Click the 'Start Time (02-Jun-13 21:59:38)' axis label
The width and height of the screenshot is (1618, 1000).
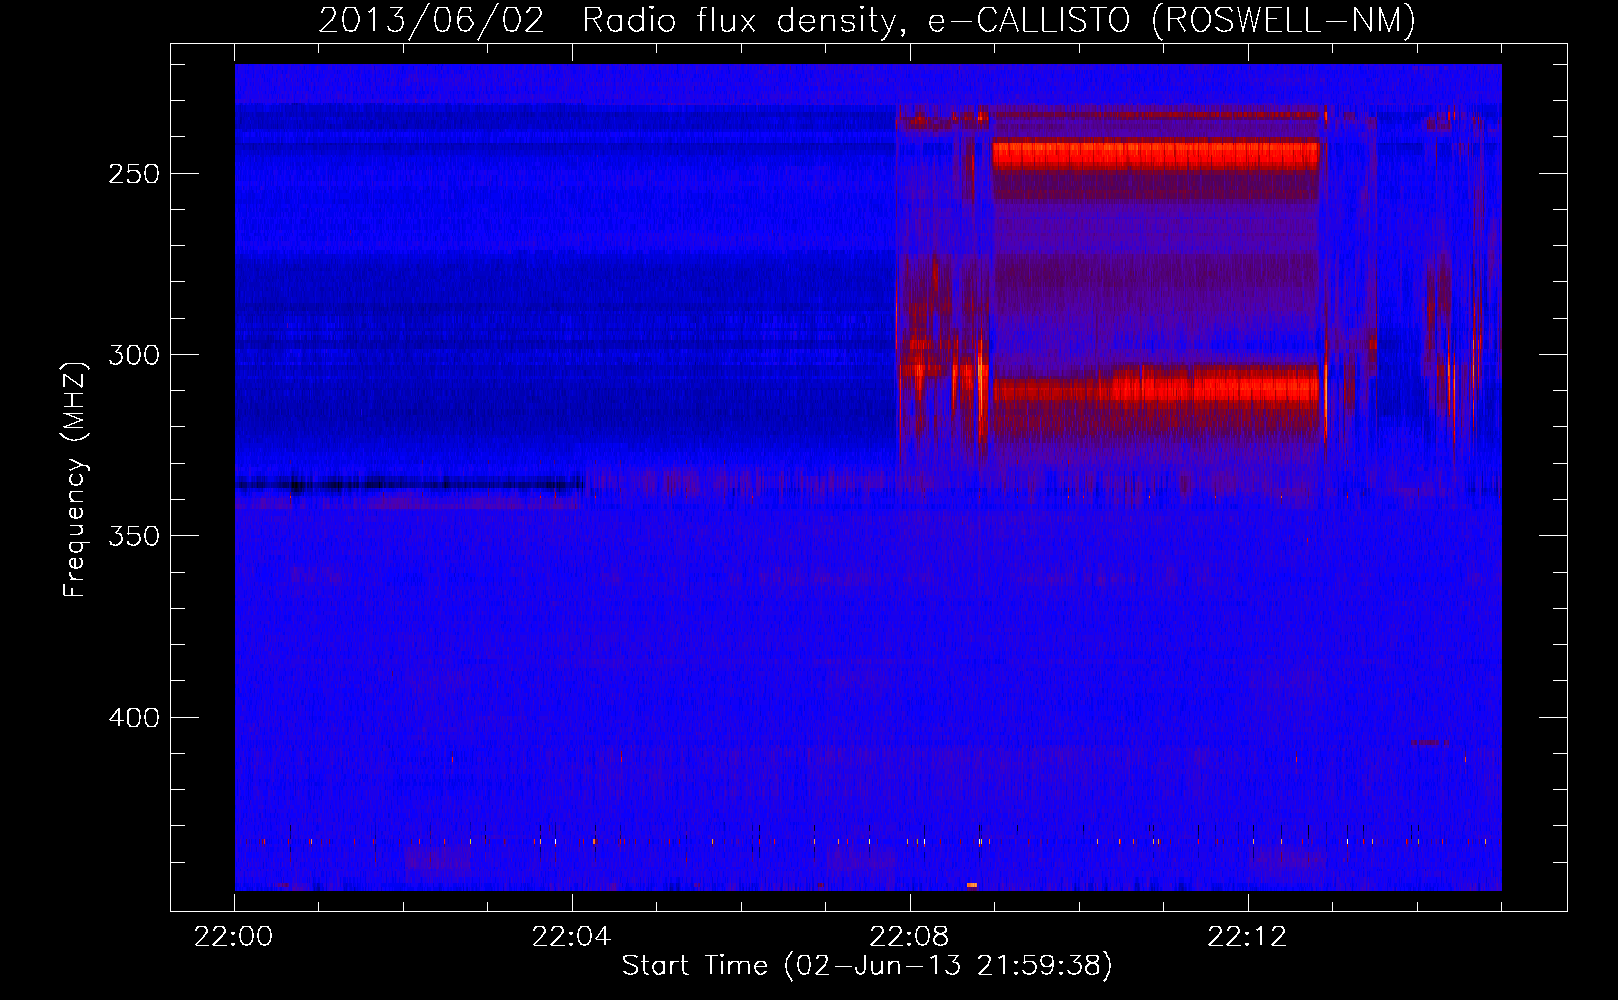[x=867, y=966]
